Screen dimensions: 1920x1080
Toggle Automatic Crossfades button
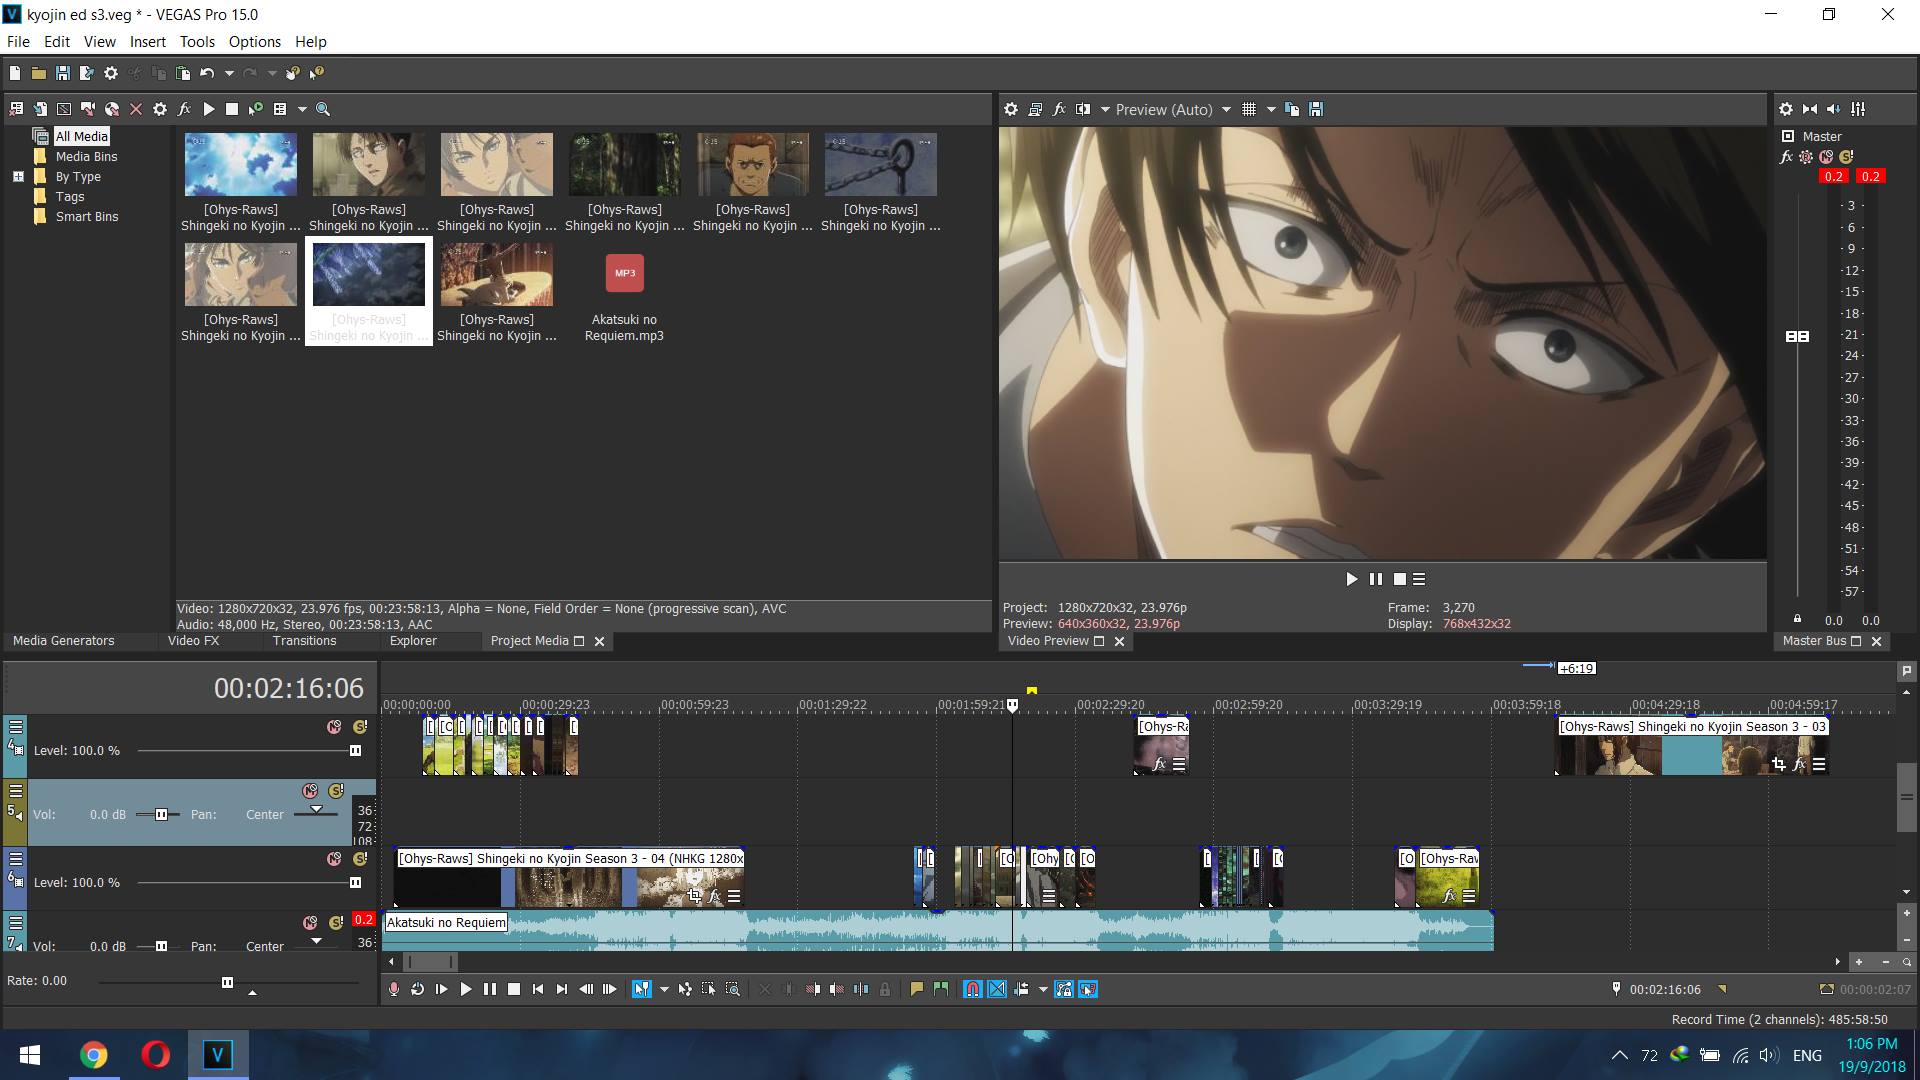point(997,989)
